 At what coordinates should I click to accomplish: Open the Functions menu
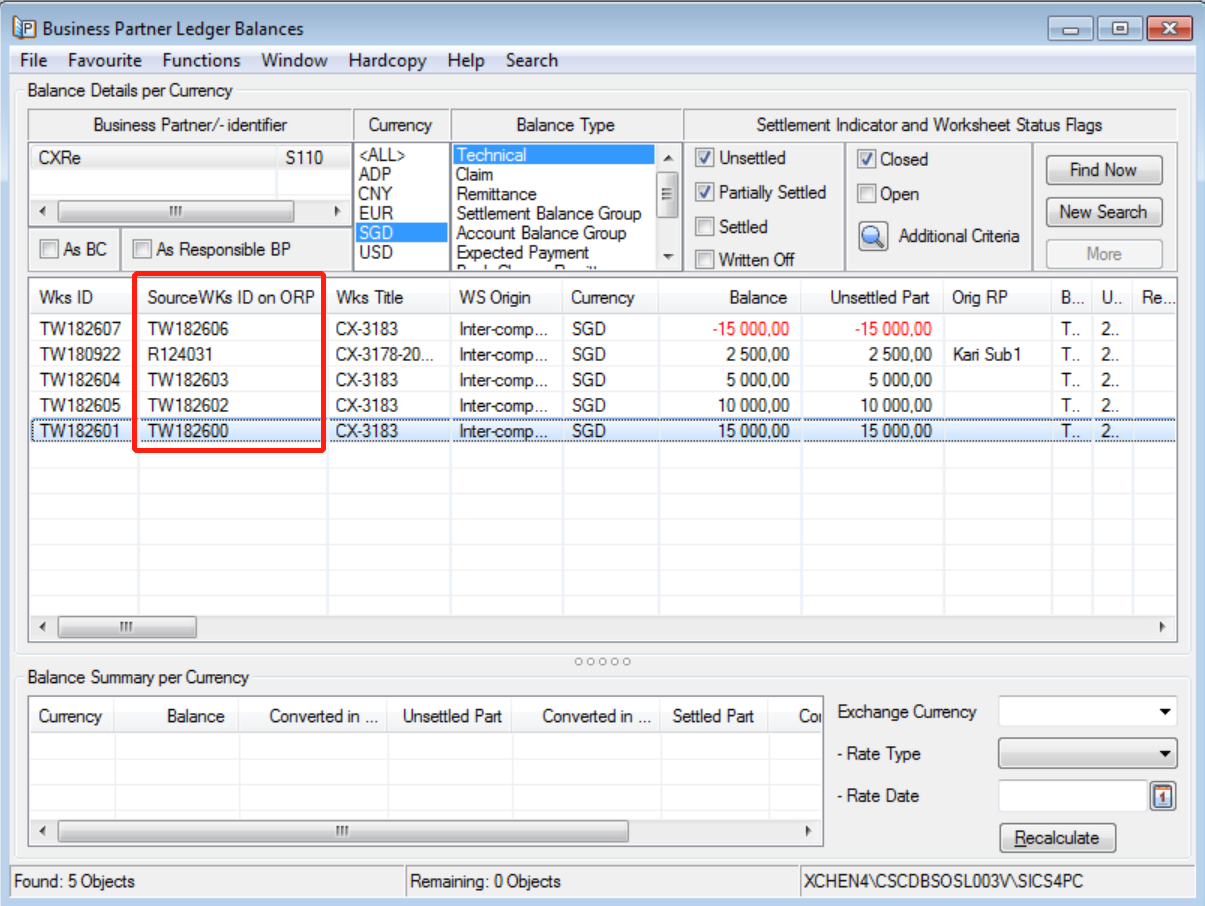click(x=201, y=60)
